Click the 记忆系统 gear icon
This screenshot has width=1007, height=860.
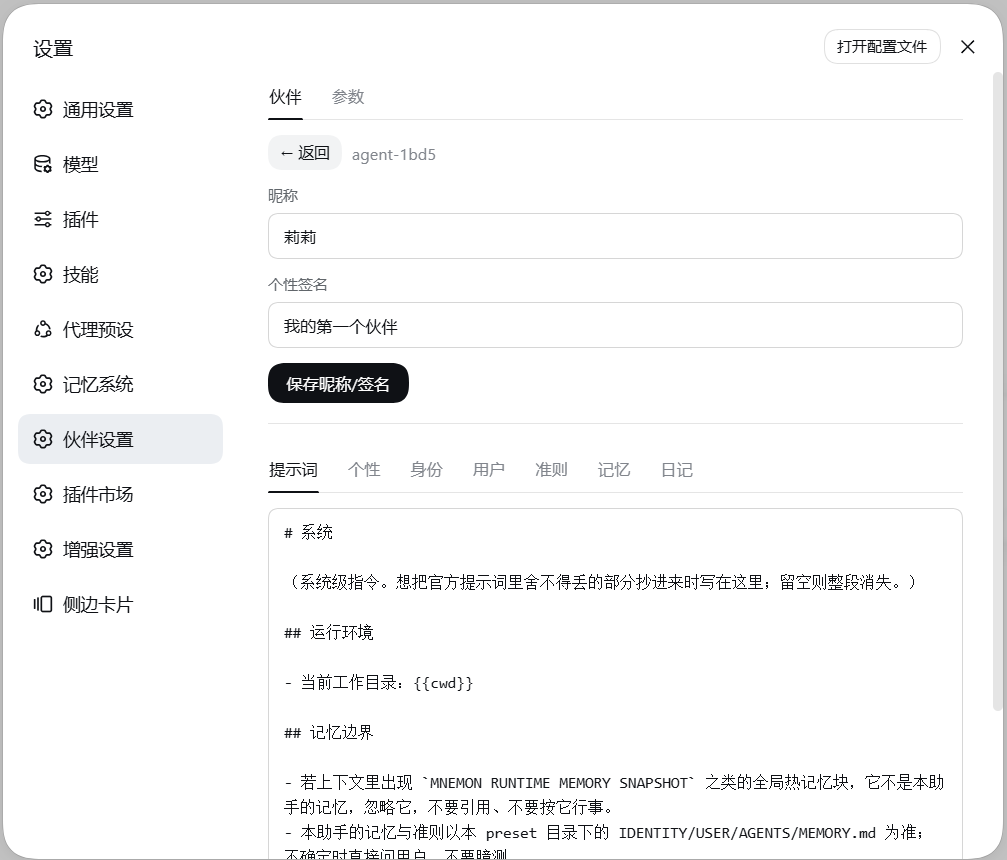coord(42,384)
